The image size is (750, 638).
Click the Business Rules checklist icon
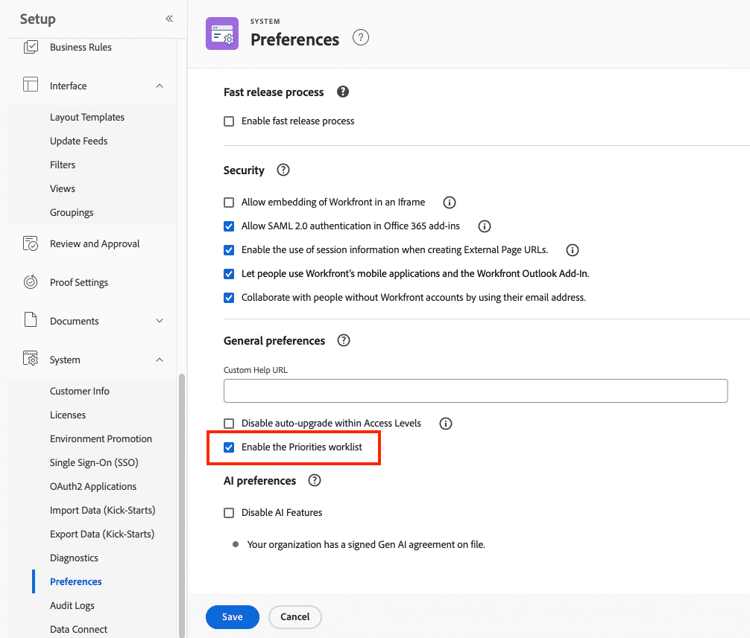click(x=31, y=47)
